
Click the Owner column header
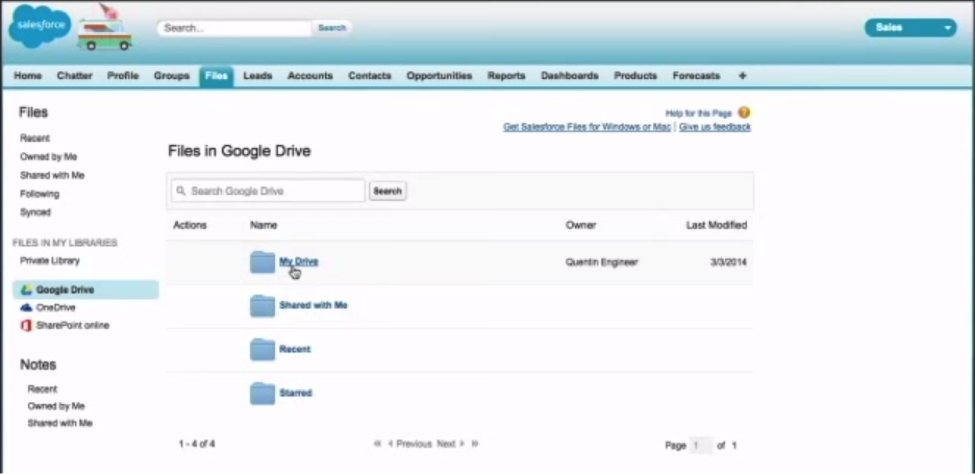pyautogui.click(x=581, y=225)
